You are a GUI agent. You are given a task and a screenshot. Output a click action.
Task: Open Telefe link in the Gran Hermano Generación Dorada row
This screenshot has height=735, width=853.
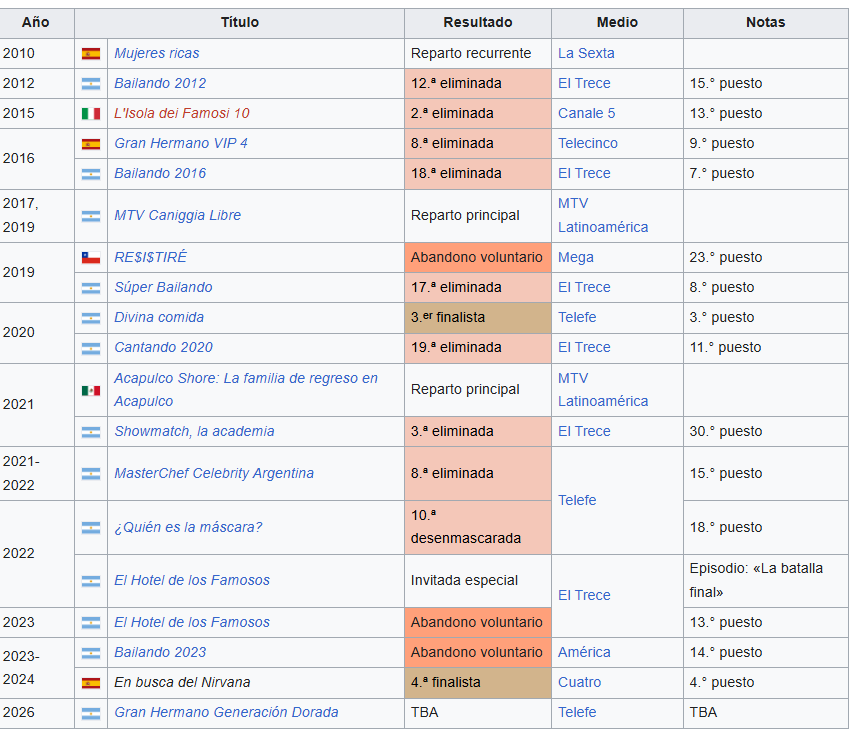[x=577, y=712]
